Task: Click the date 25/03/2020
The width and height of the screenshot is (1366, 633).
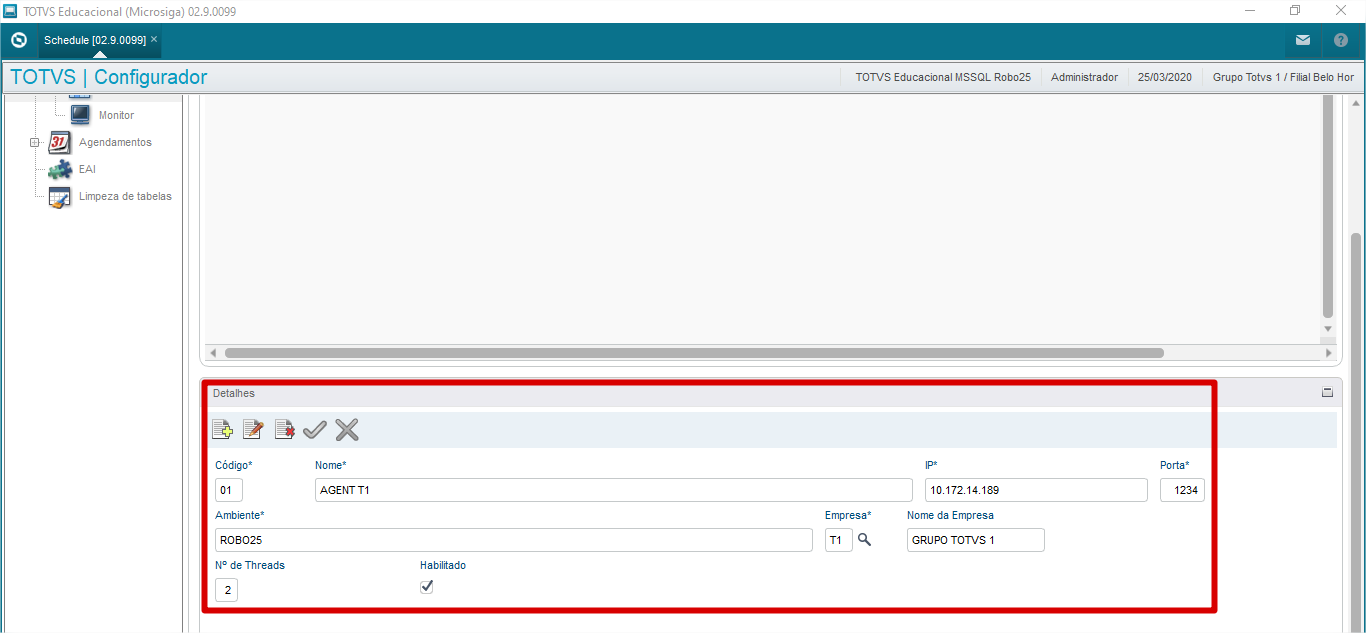Action: point(1165,77)
